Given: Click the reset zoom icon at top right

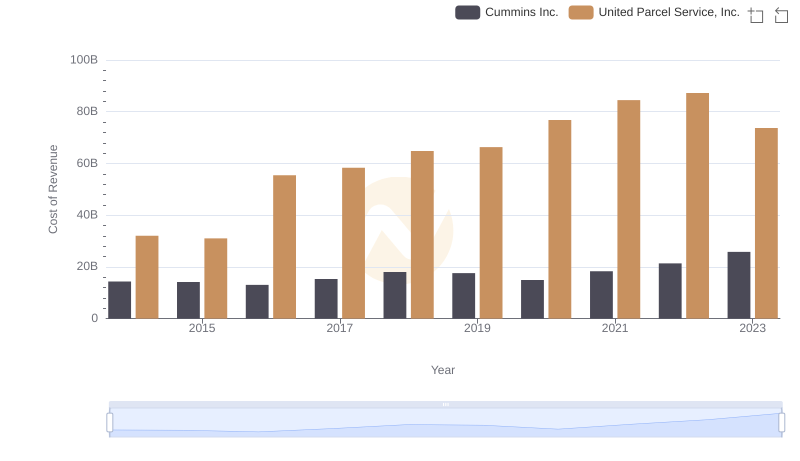Looking at the screenshot, I should [781, 14].
